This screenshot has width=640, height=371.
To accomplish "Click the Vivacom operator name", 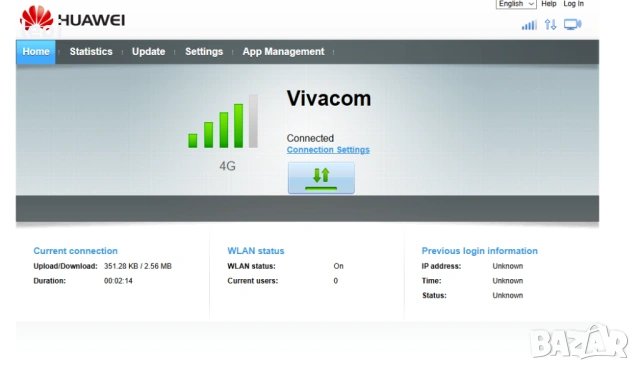I will [329, 98].
